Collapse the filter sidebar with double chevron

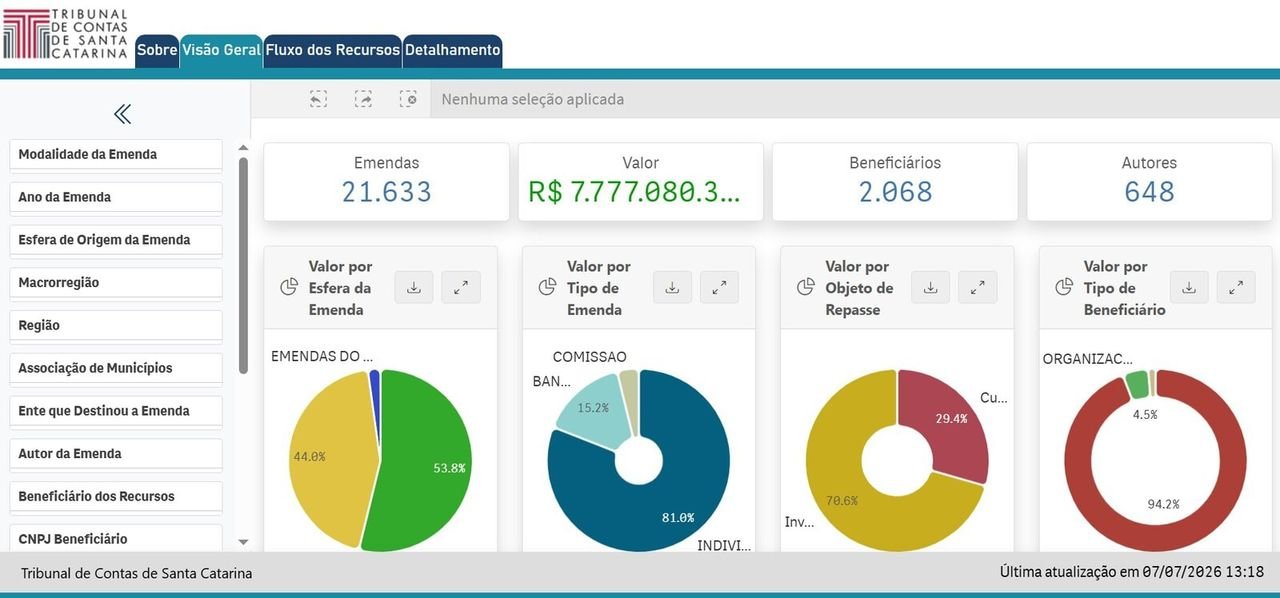click(x=122, y=114)
